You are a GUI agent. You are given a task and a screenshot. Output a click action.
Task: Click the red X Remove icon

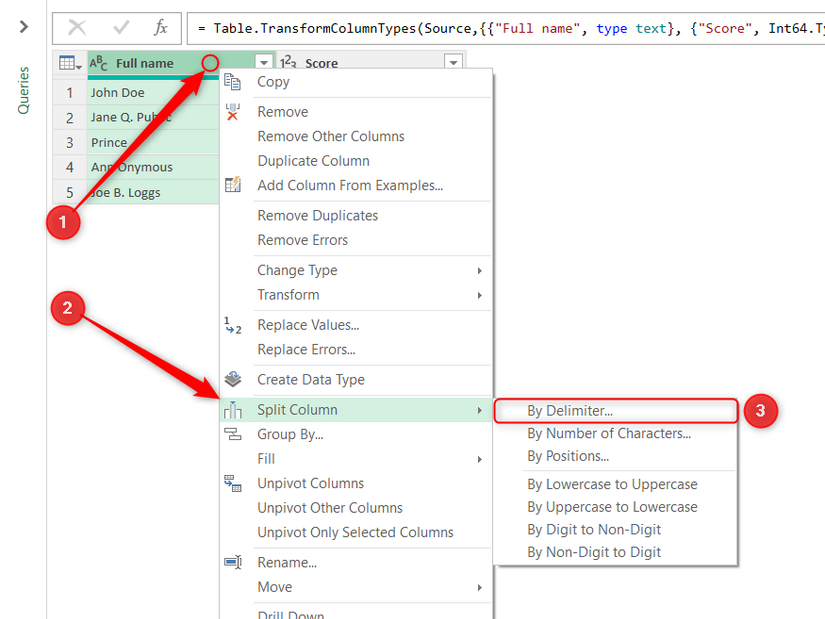(233, 112)
